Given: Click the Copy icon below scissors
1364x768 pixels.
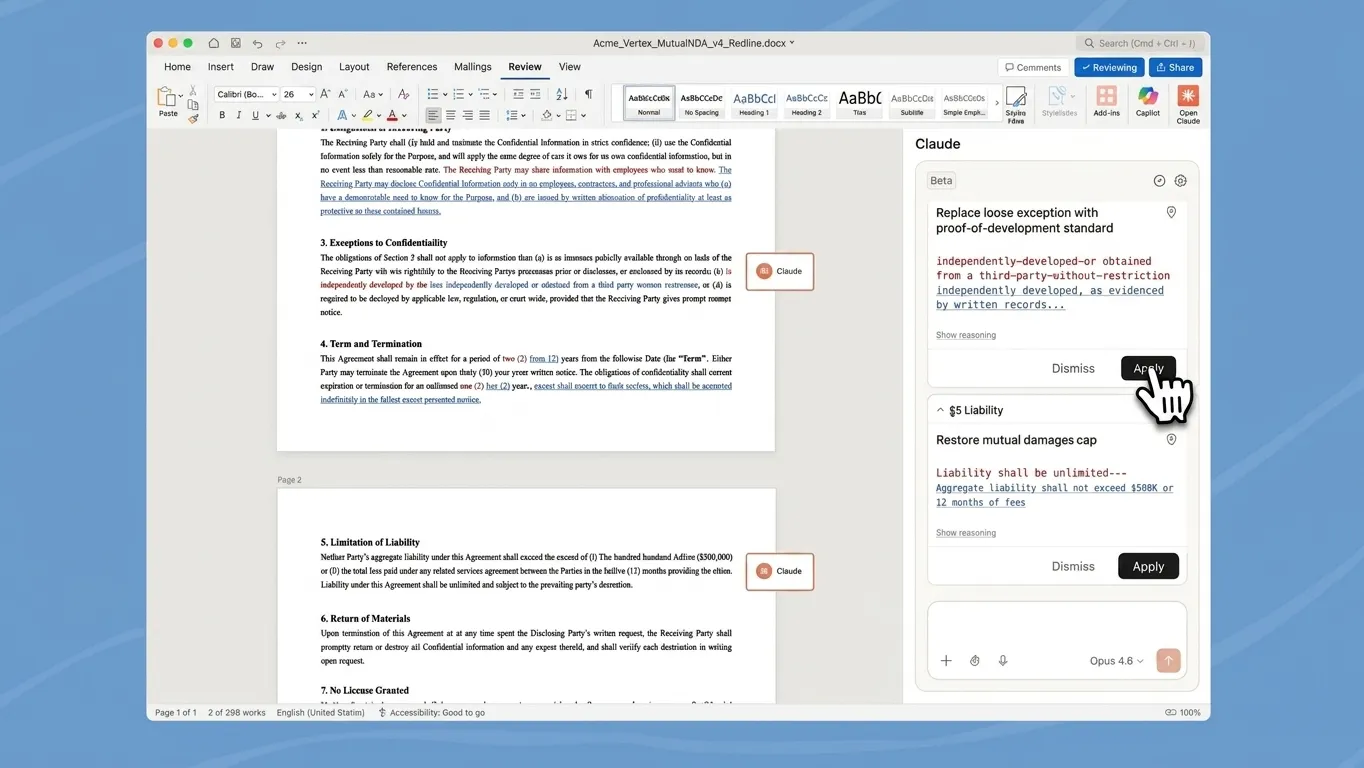Looking at the screenshot, I should 193,104.
